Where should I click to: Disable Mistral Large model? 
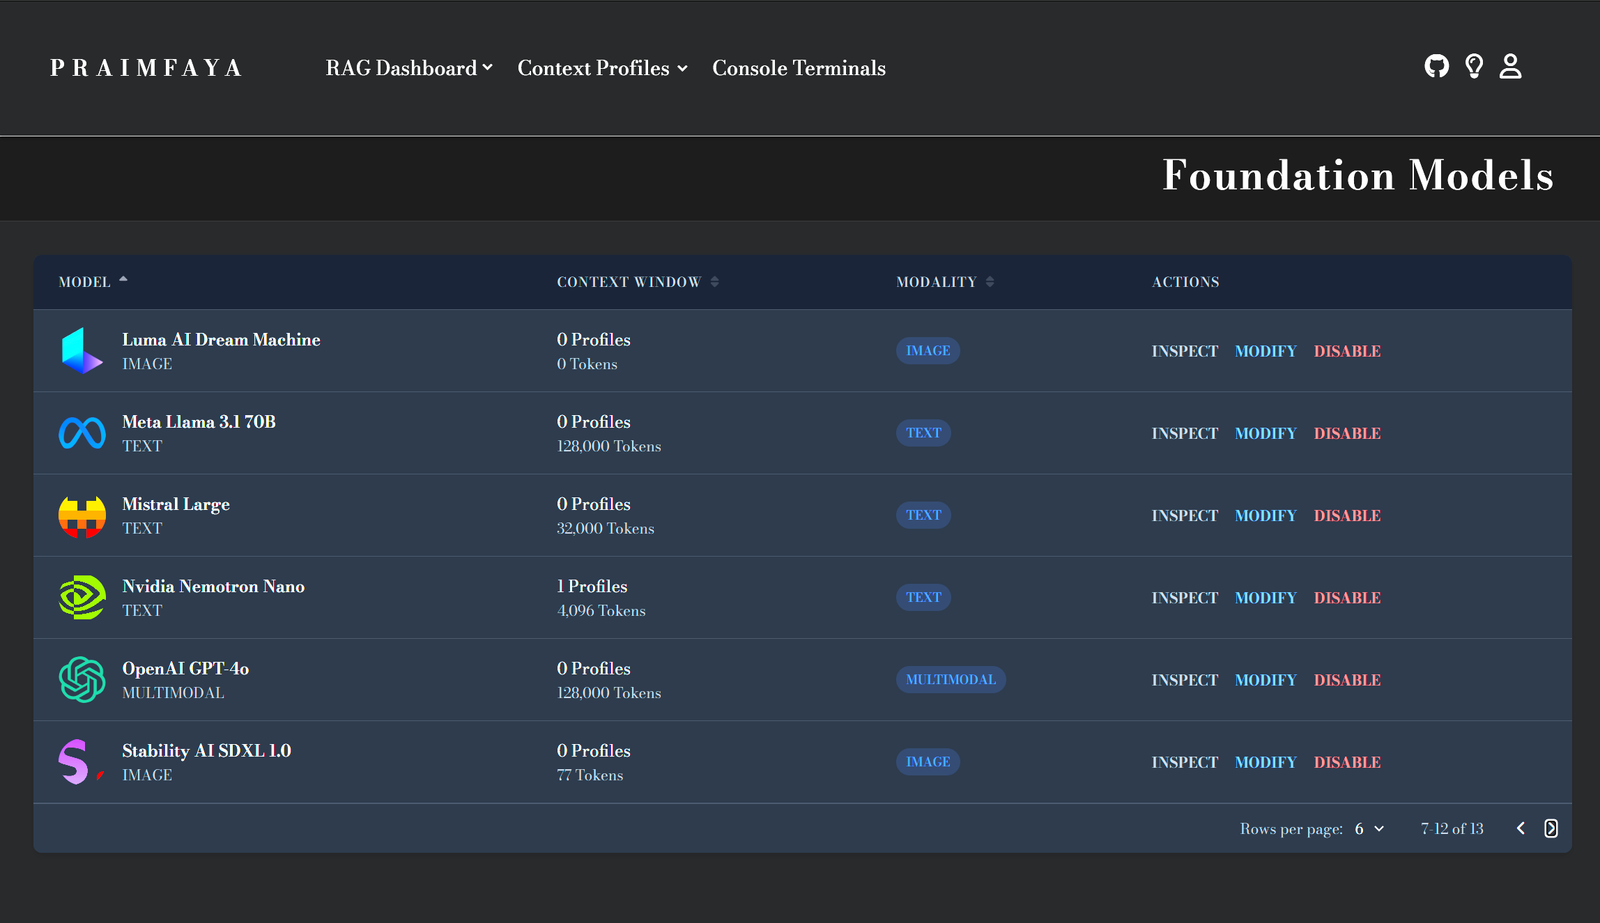[x=1347, y=516]
